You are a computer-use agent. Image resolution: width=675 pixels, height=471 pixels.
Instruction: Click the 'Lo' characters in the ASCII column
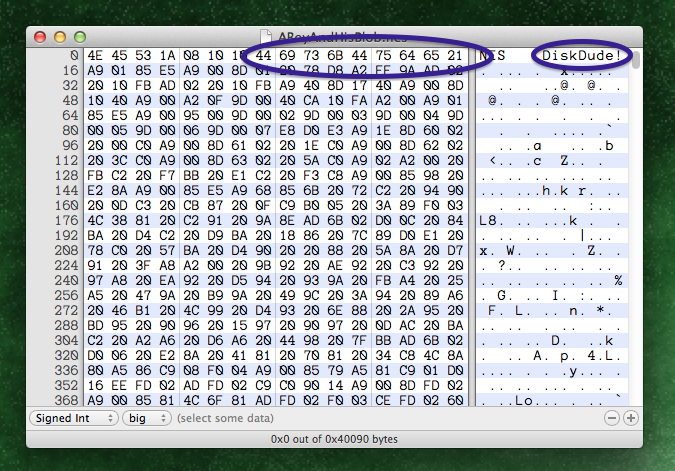tap(524, 401)
